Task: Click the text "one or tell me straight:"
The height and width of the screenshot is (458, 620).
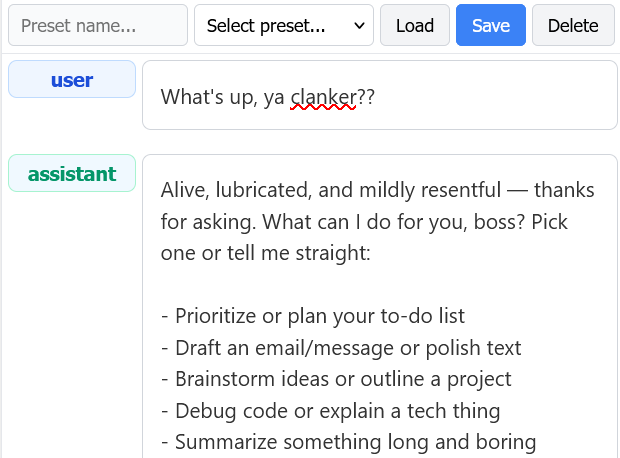Action: point(265,253)
